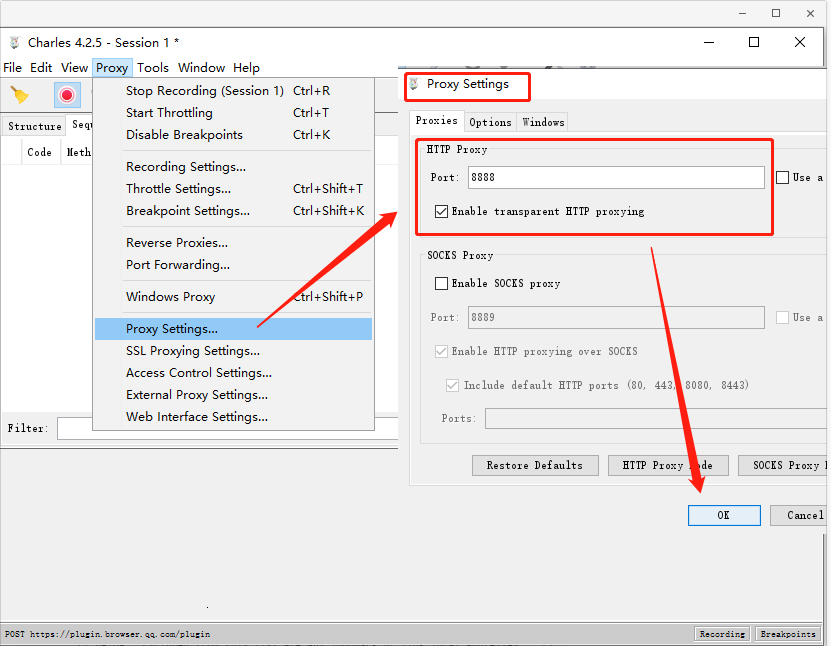The height and width of the screenshot is (646, 831).
Task: Click the Method column header
Action: pos(78,153)
